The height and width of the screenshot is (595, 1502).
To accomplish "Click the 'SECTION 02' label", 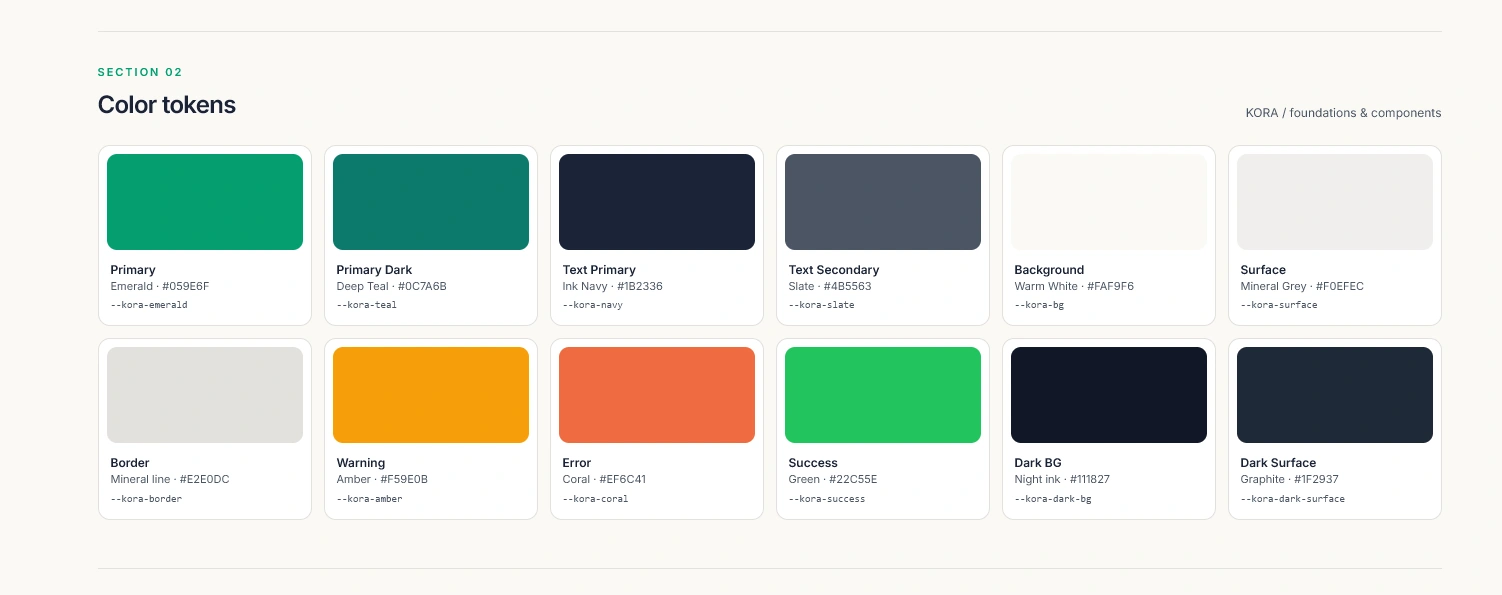I will pyautogui.click(x=140, y=72).
